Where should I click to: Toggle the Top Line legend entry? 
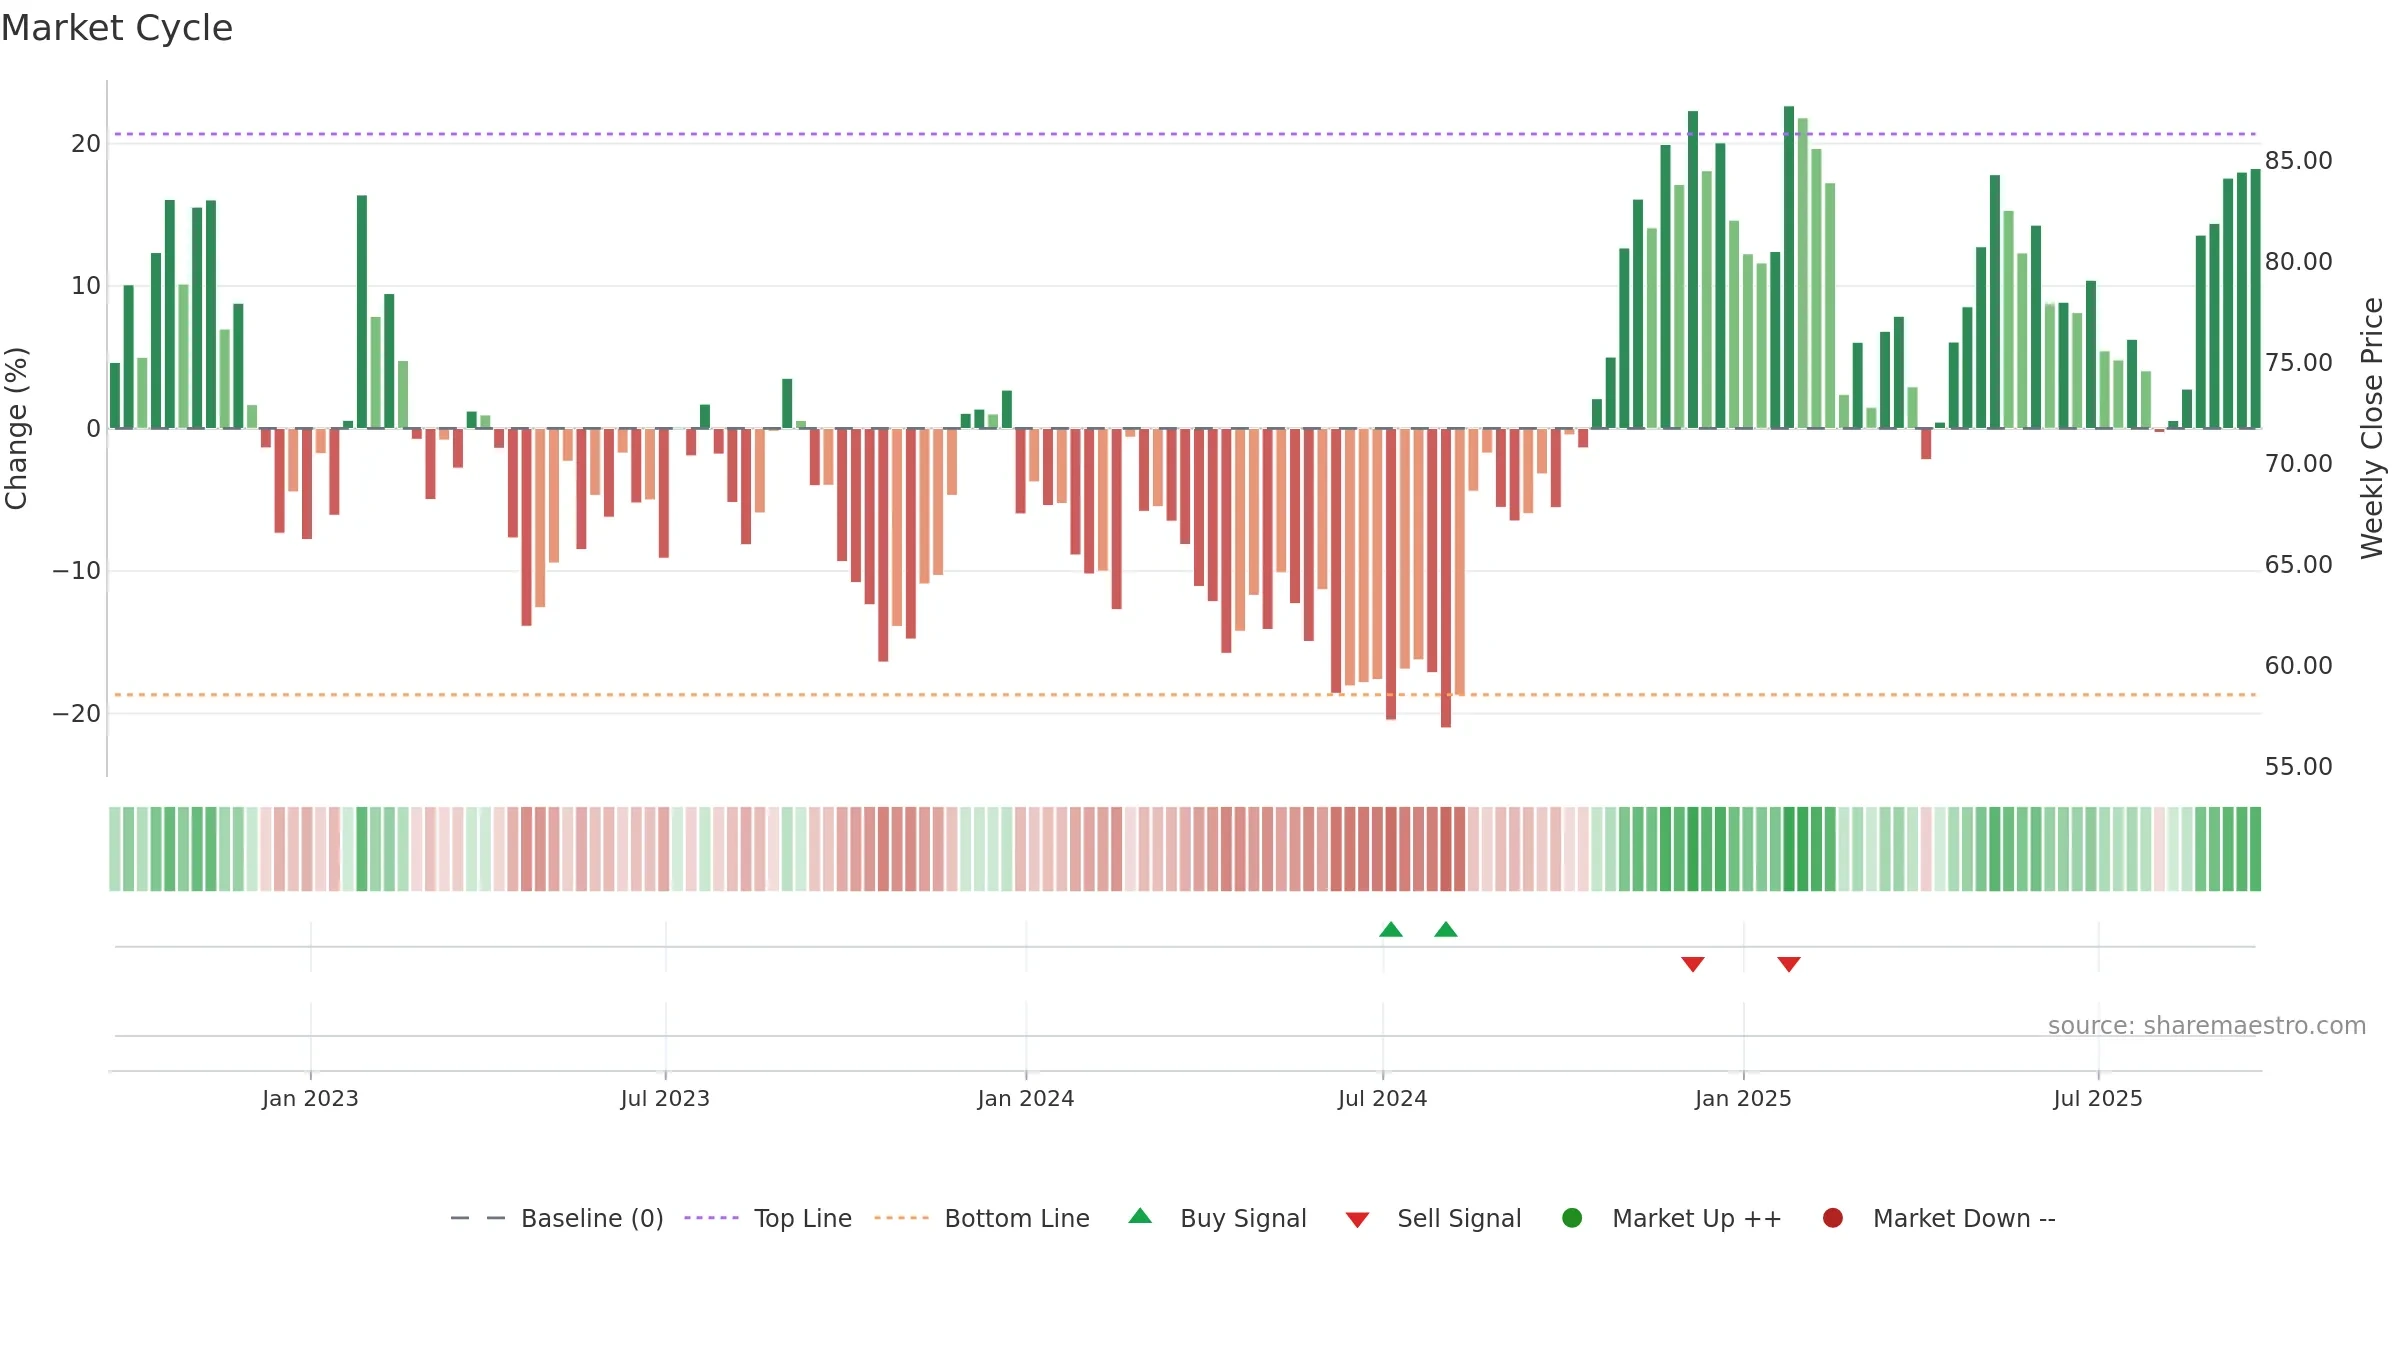coord(767,1218)
